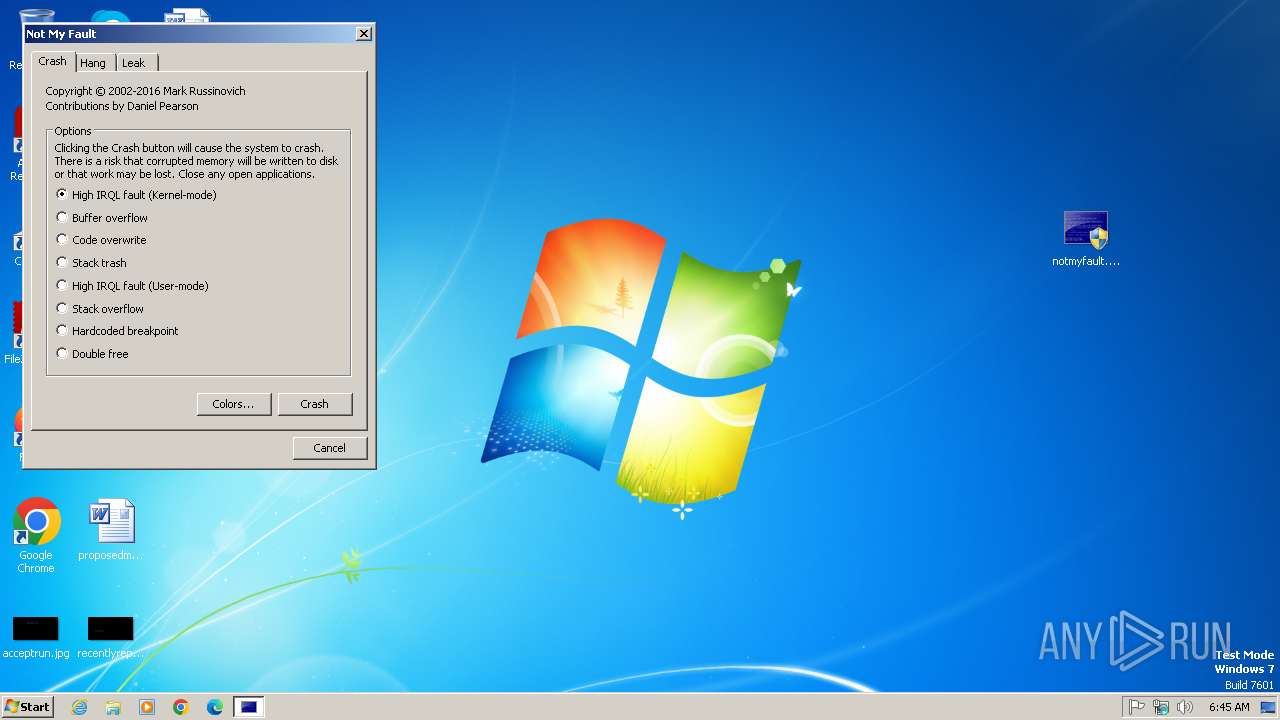Switch to the Crash tab
The image size is (1280, 720).
52,61
